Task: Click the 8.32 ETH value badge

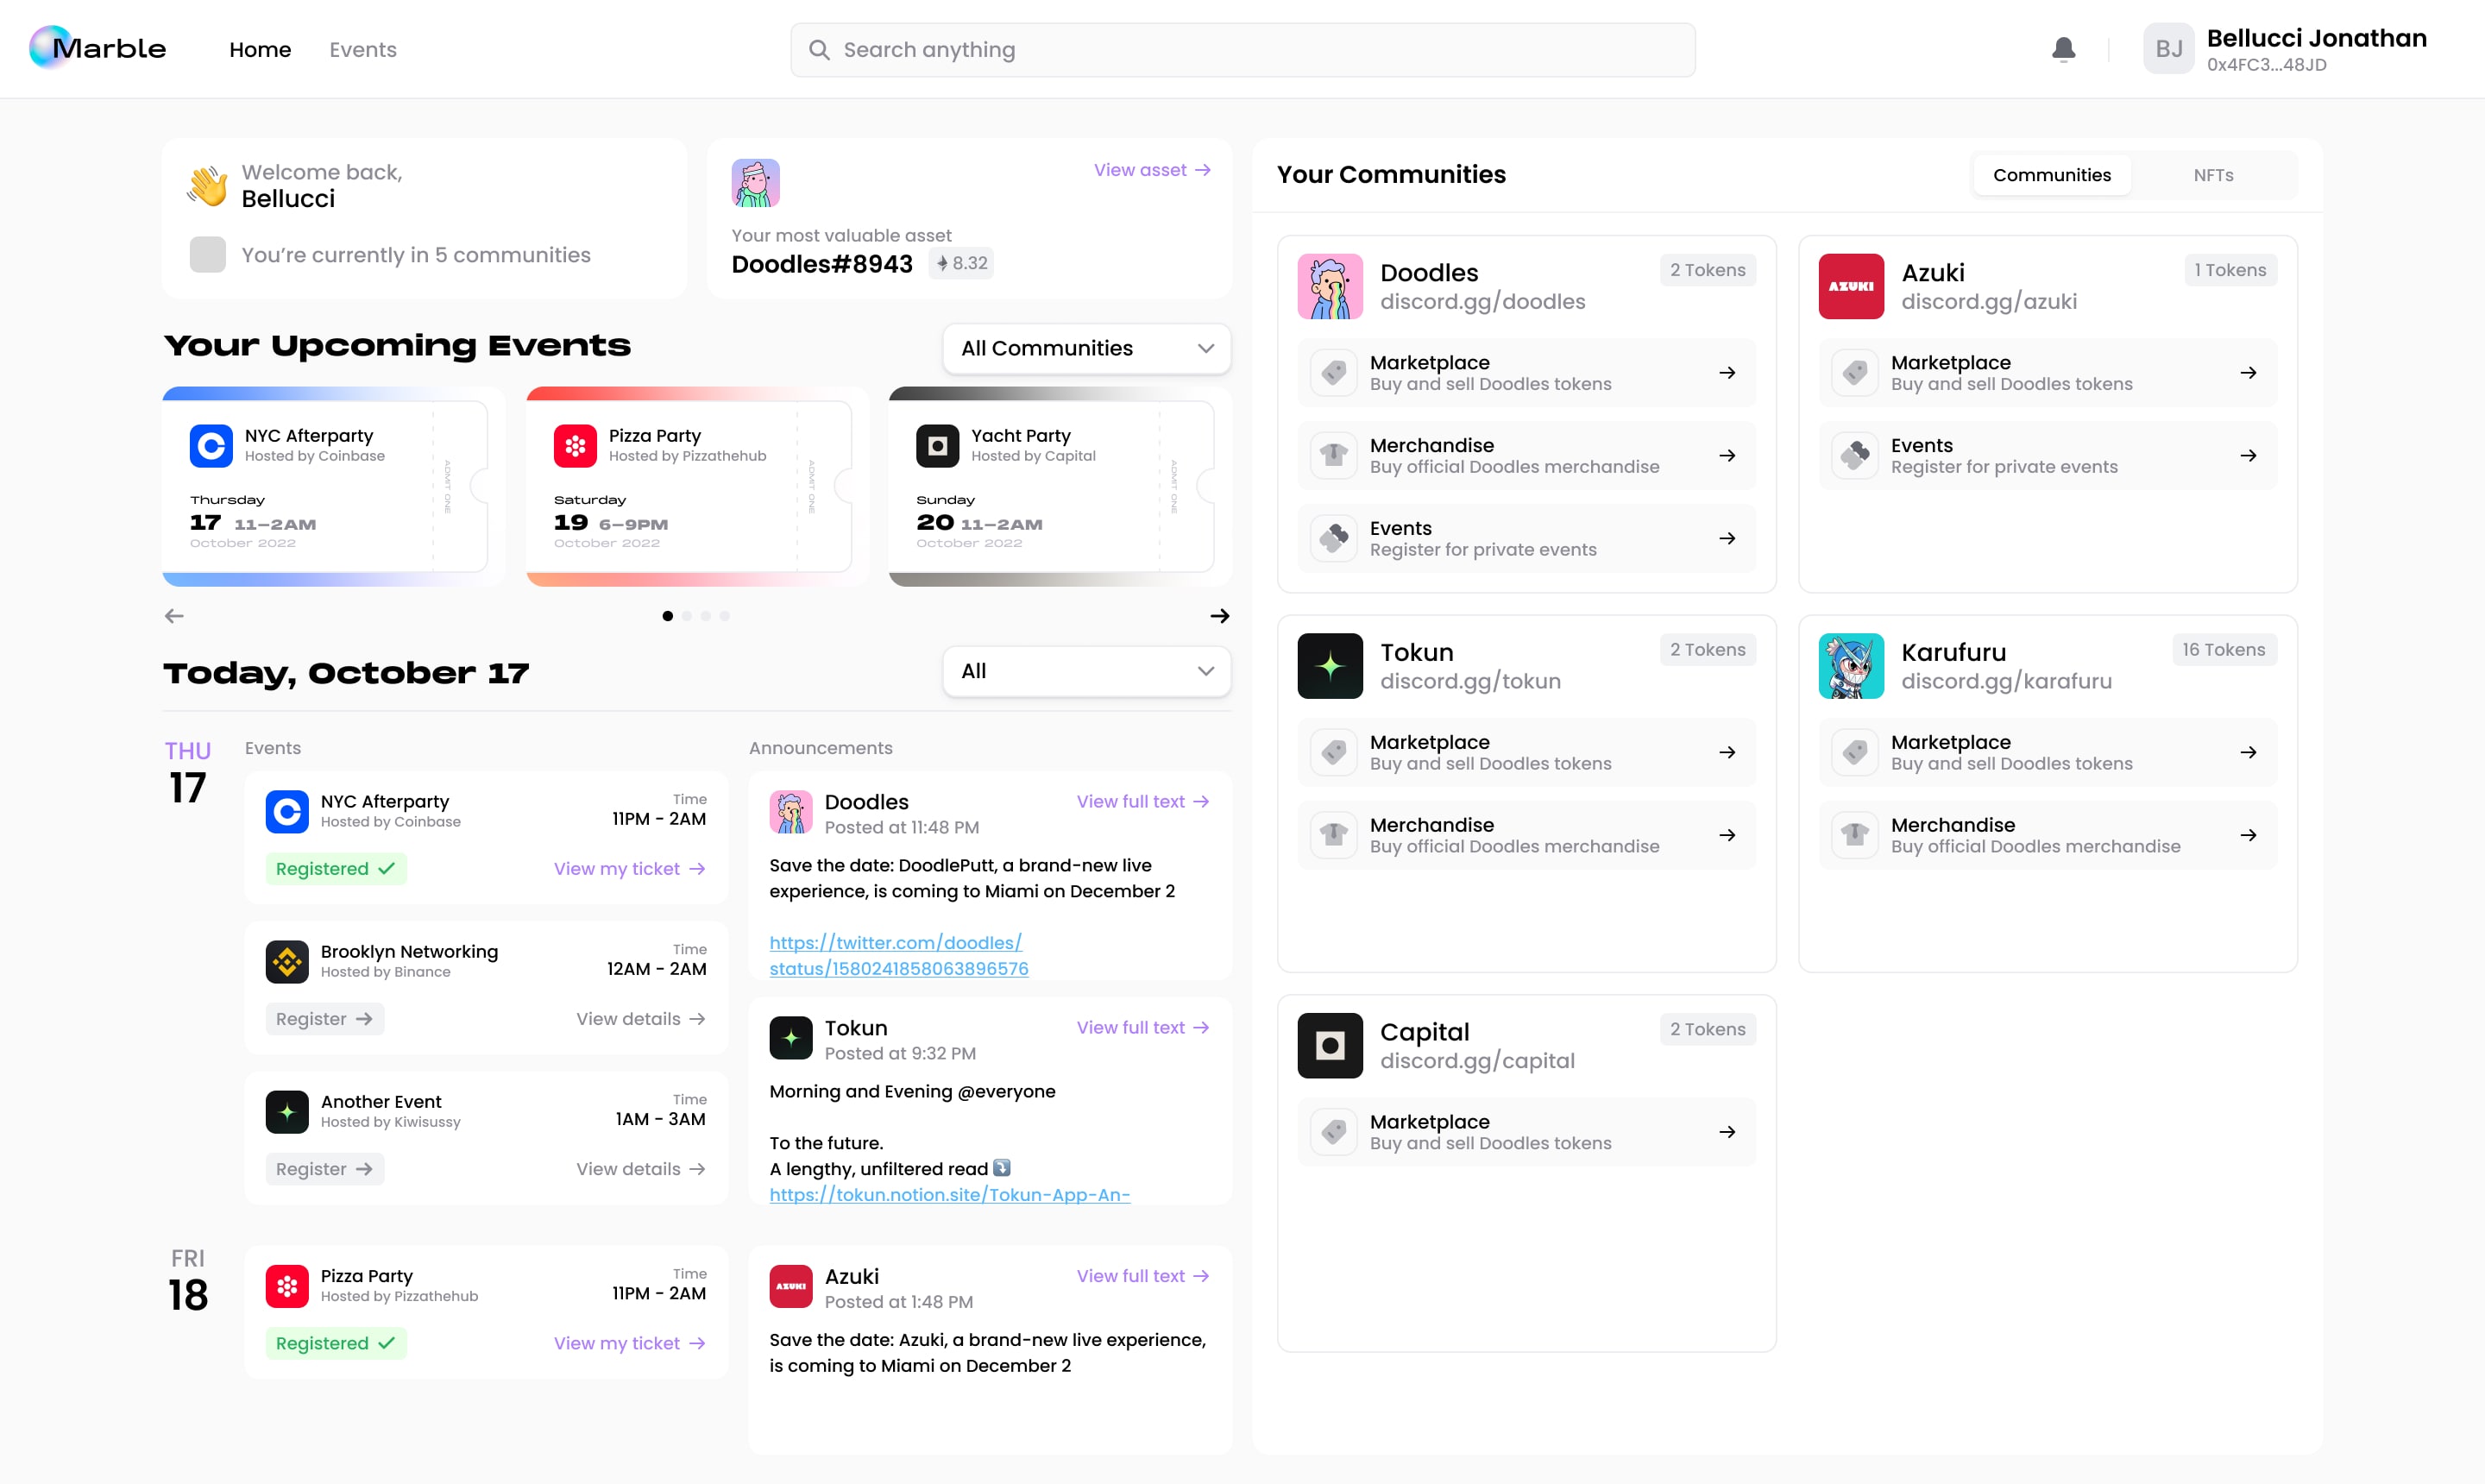Action: (960, 263)
